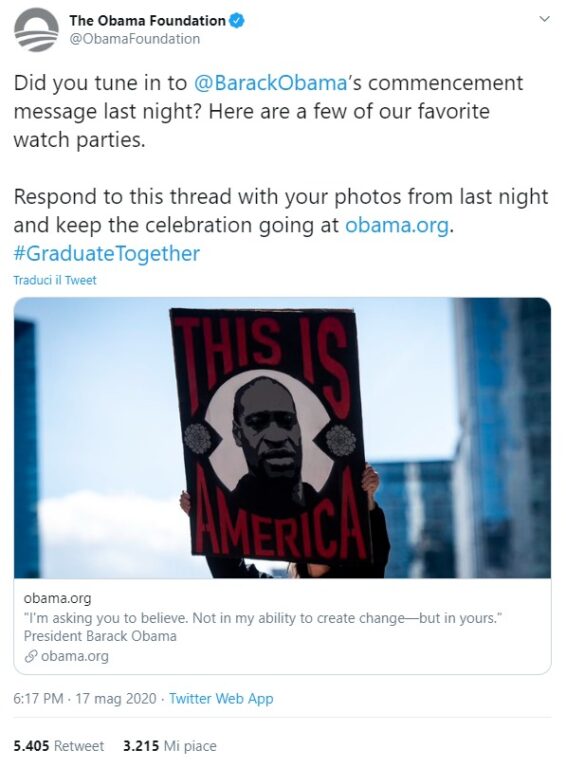
Task: Click President Barack Obama card attribution
Action: click(x=100, y=636)
